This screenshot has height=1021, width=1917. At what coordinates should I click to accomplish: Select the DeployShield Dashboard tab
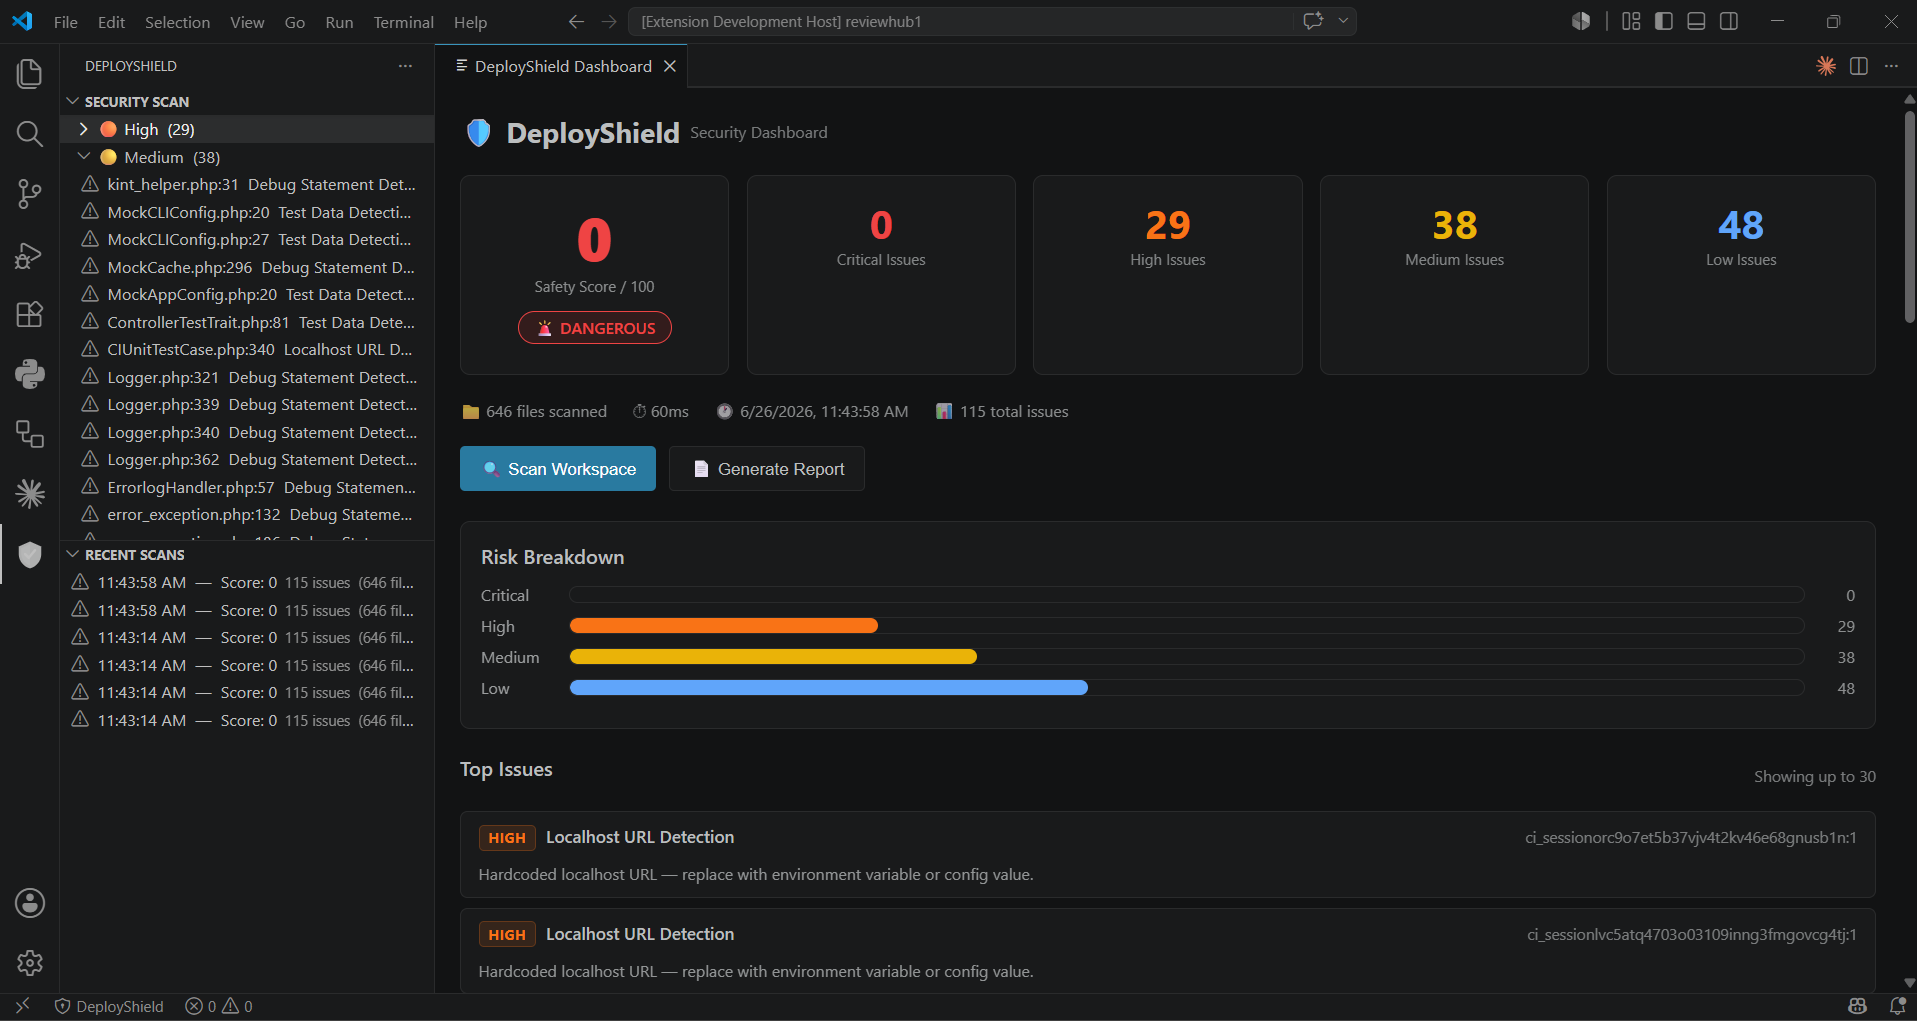pos(563,66)
